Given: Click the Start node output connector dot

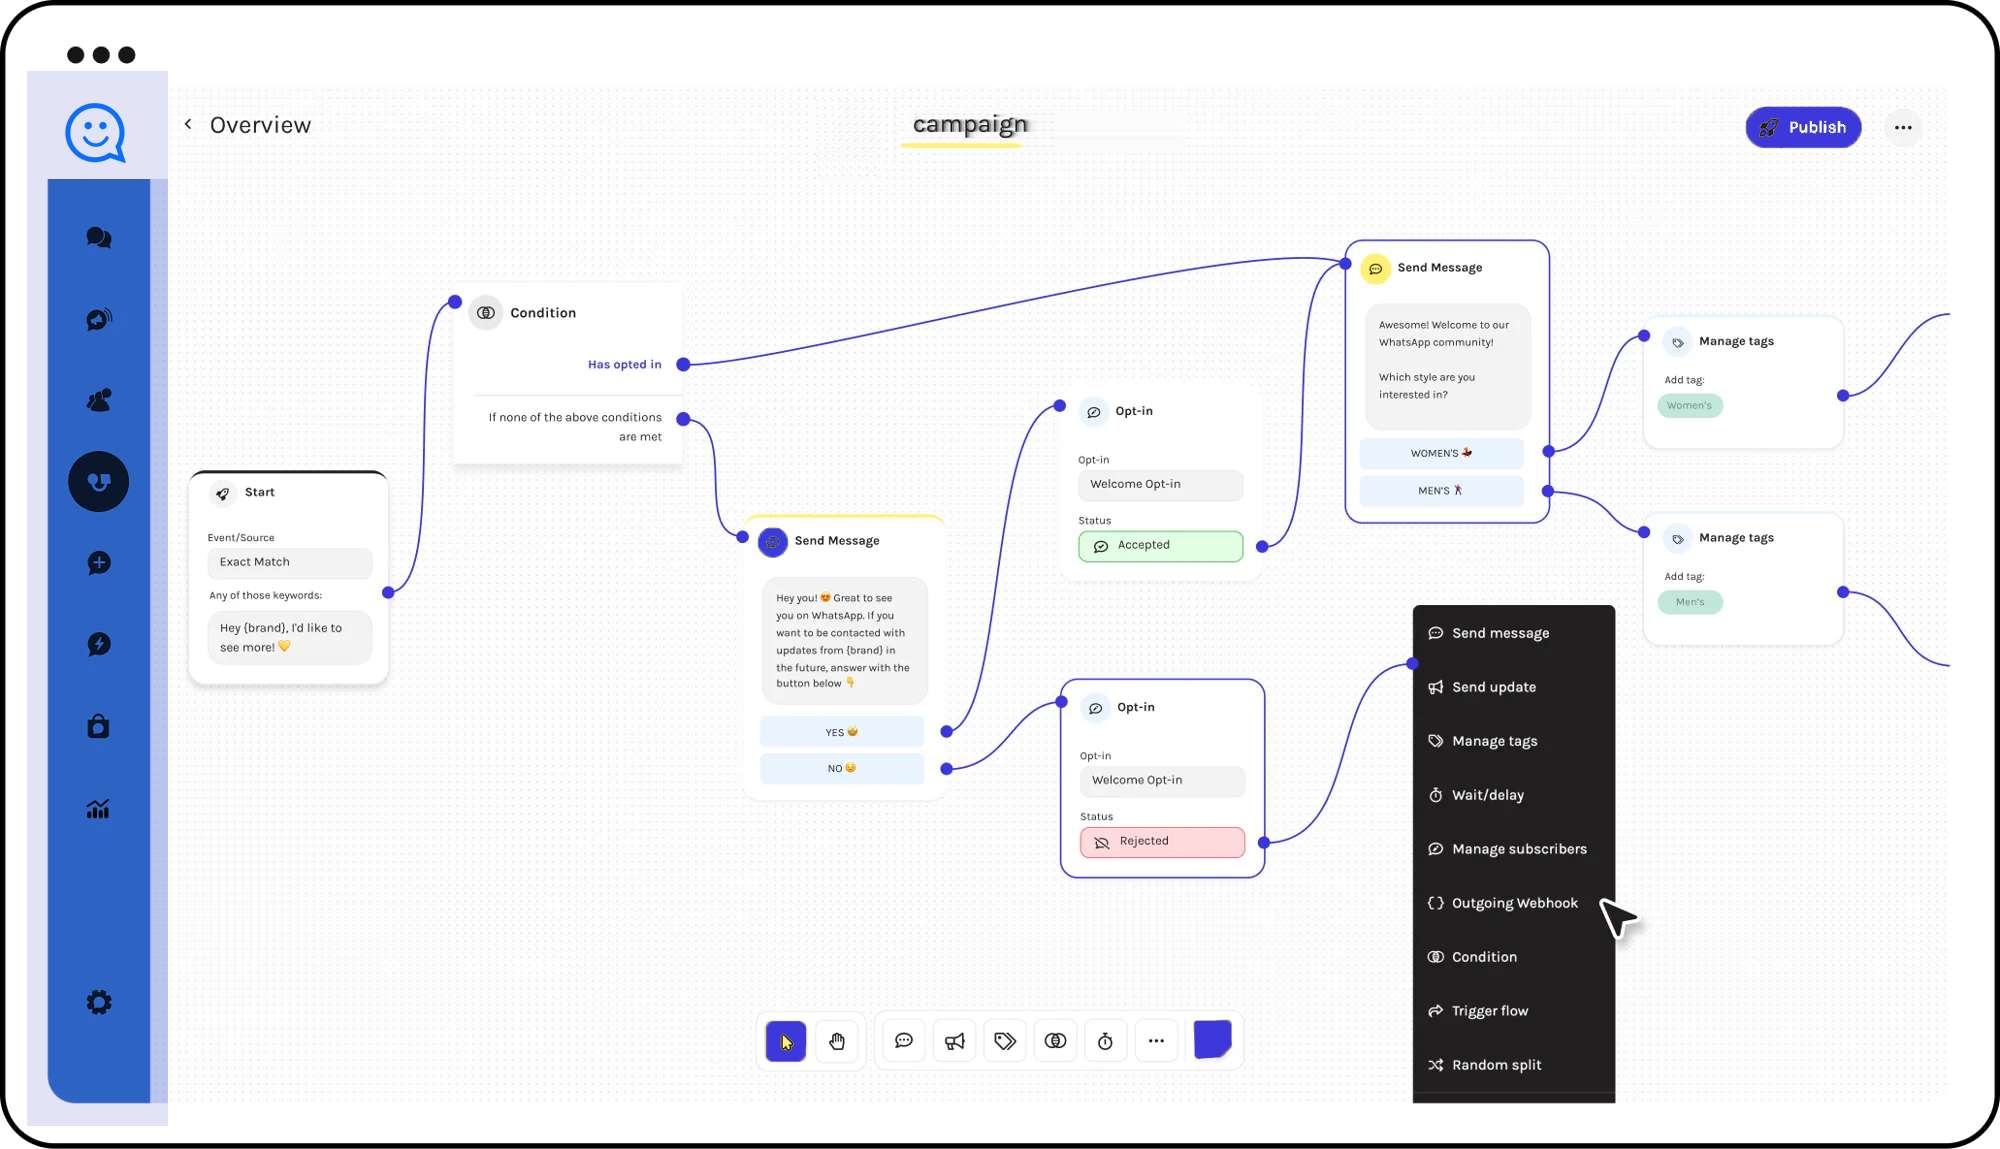Looking at the screenshot, I should pyautogui.click(x=389, y=593).
